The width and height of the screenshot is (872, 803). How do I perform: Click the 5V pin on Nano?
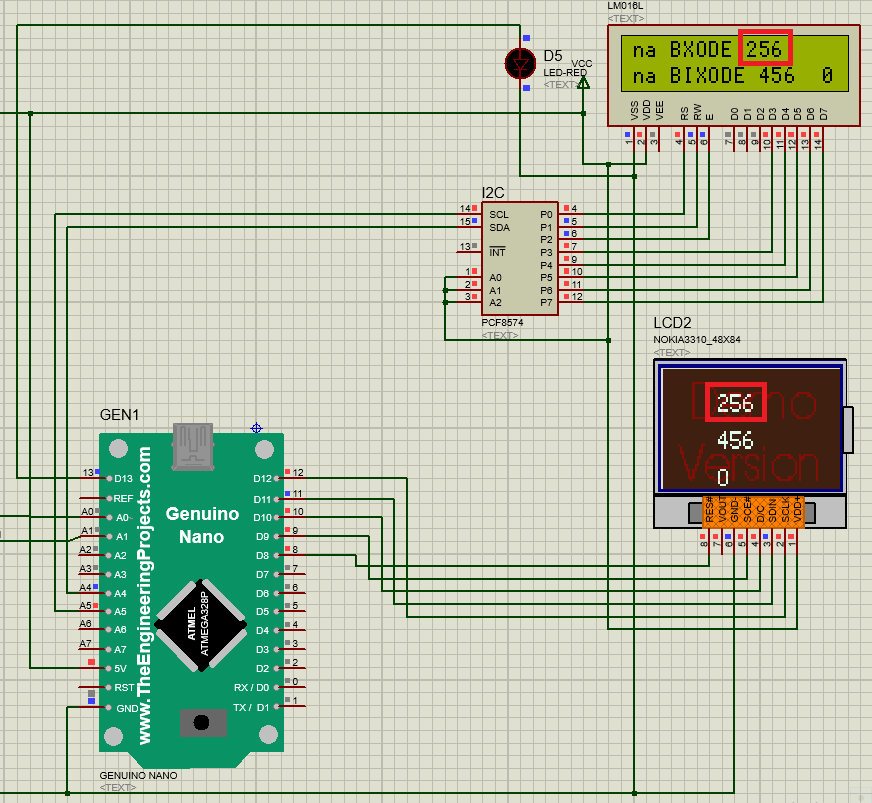[120, 668]
